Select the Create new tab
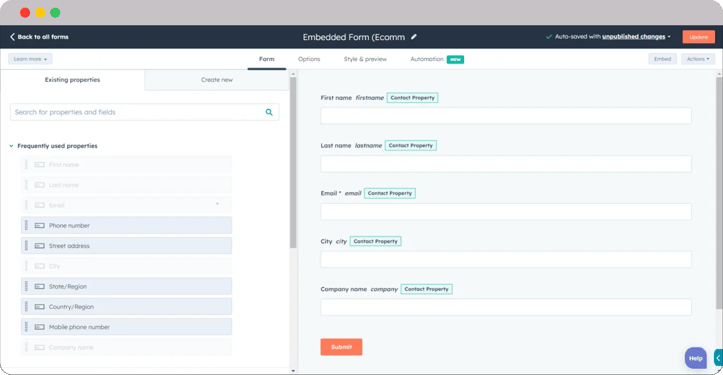723x375 pixels. pos(217,80)
